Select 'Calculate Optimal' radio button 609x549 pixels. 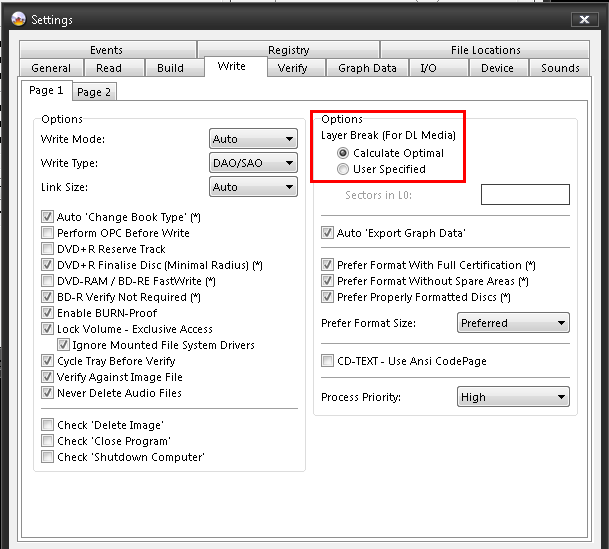coord(345,153)
